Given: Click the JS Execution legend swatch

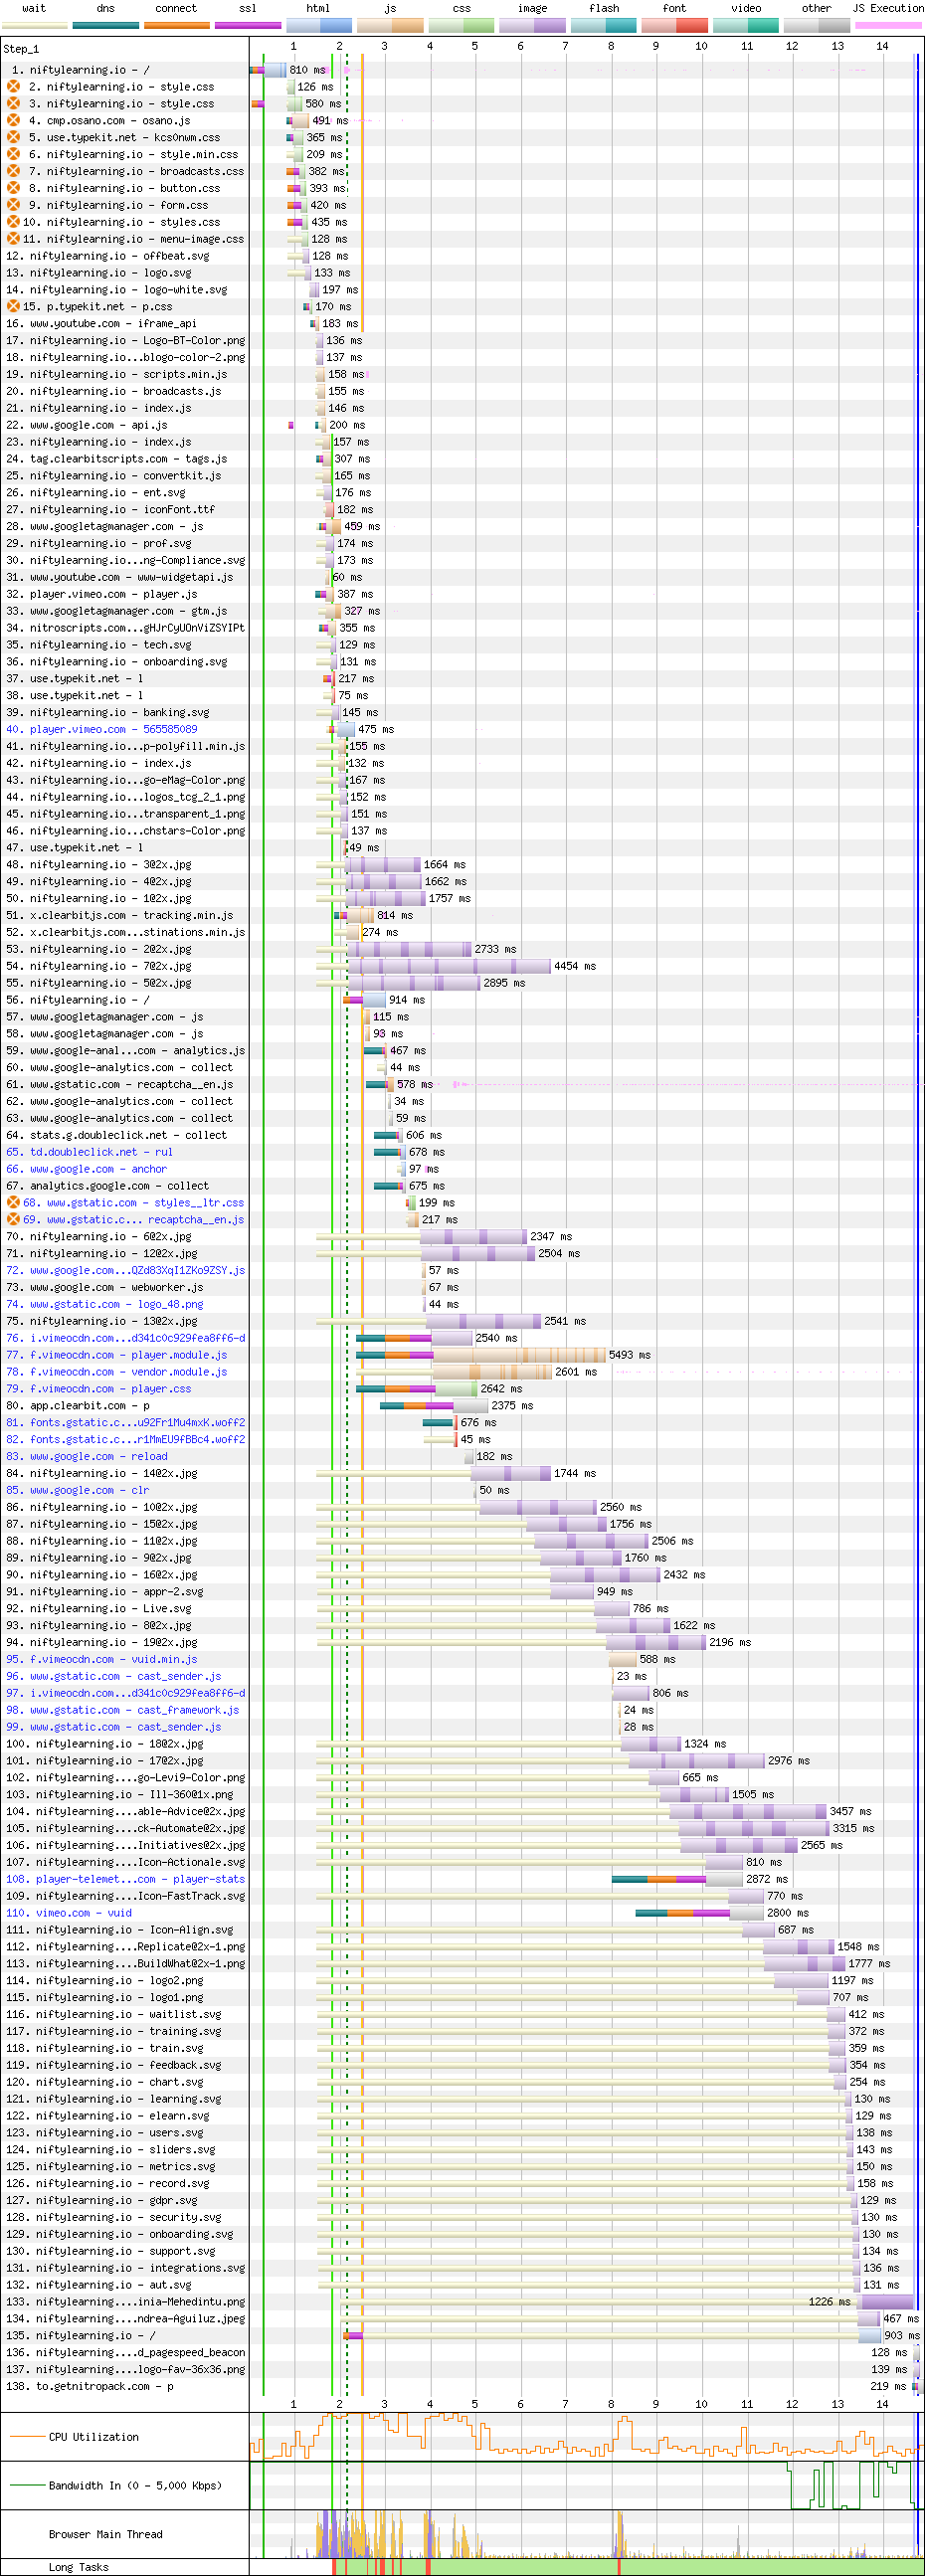Looking at the screenshot, I should pos(888,25).
